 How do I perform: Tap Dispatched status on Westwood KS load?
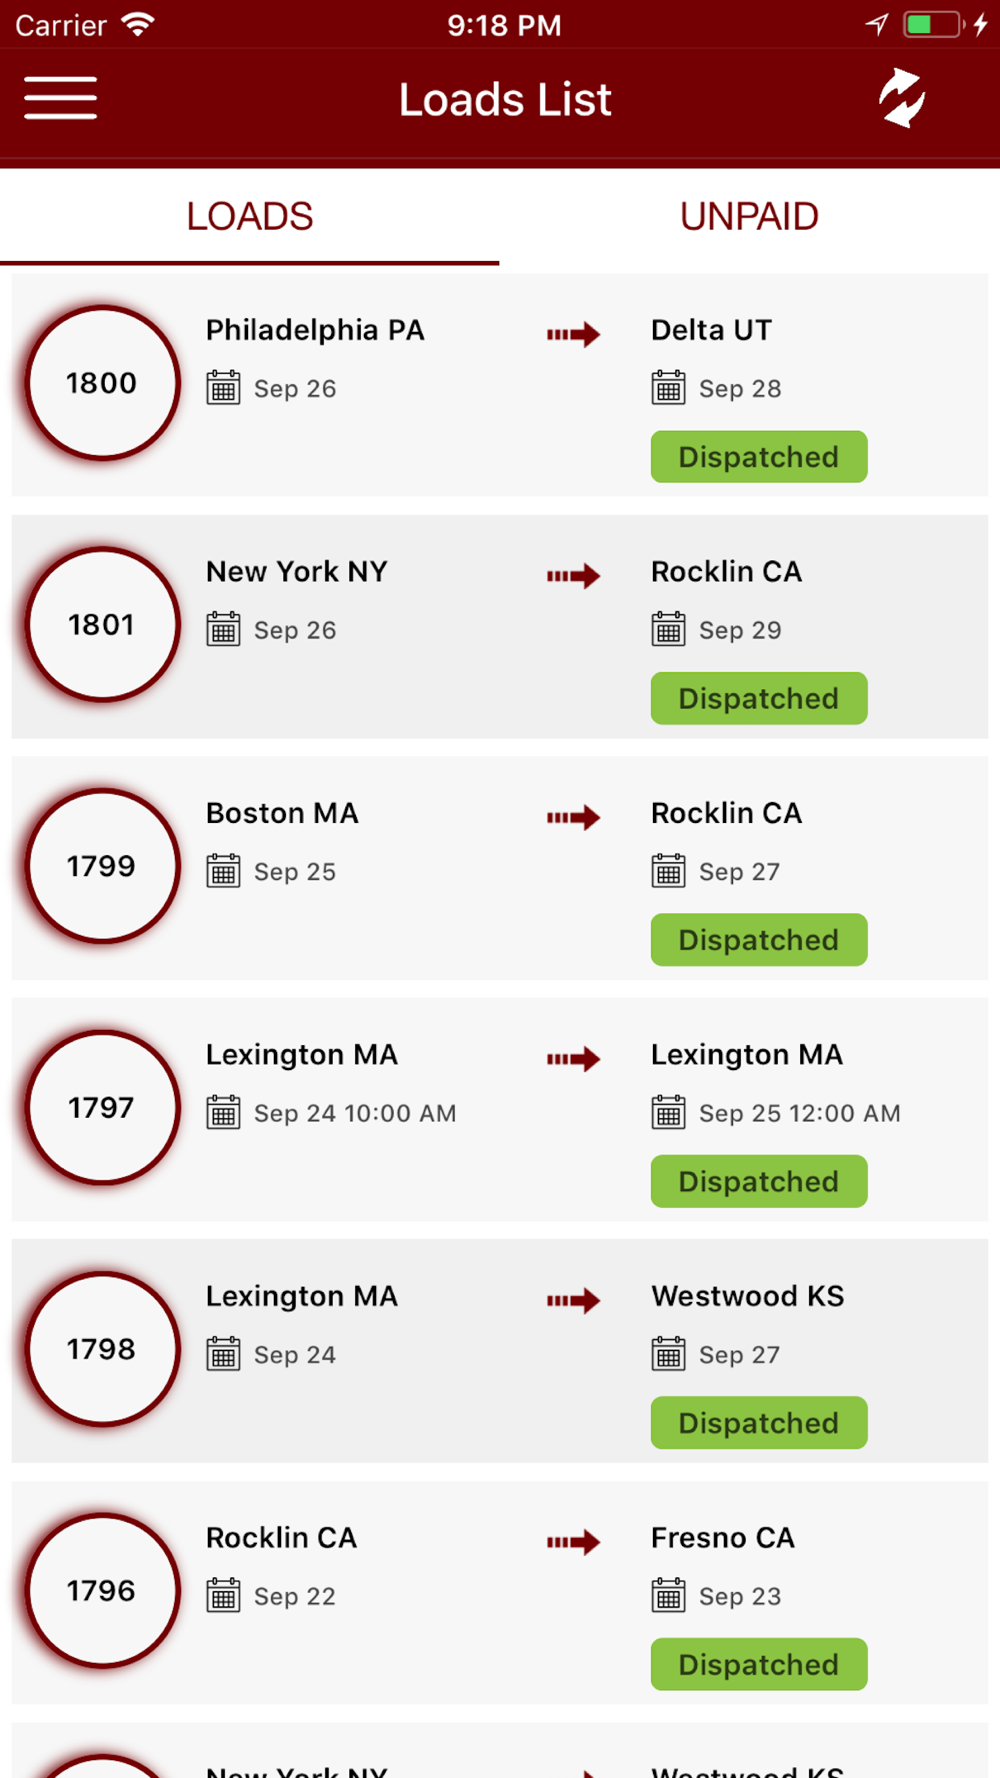[759, 1423]
